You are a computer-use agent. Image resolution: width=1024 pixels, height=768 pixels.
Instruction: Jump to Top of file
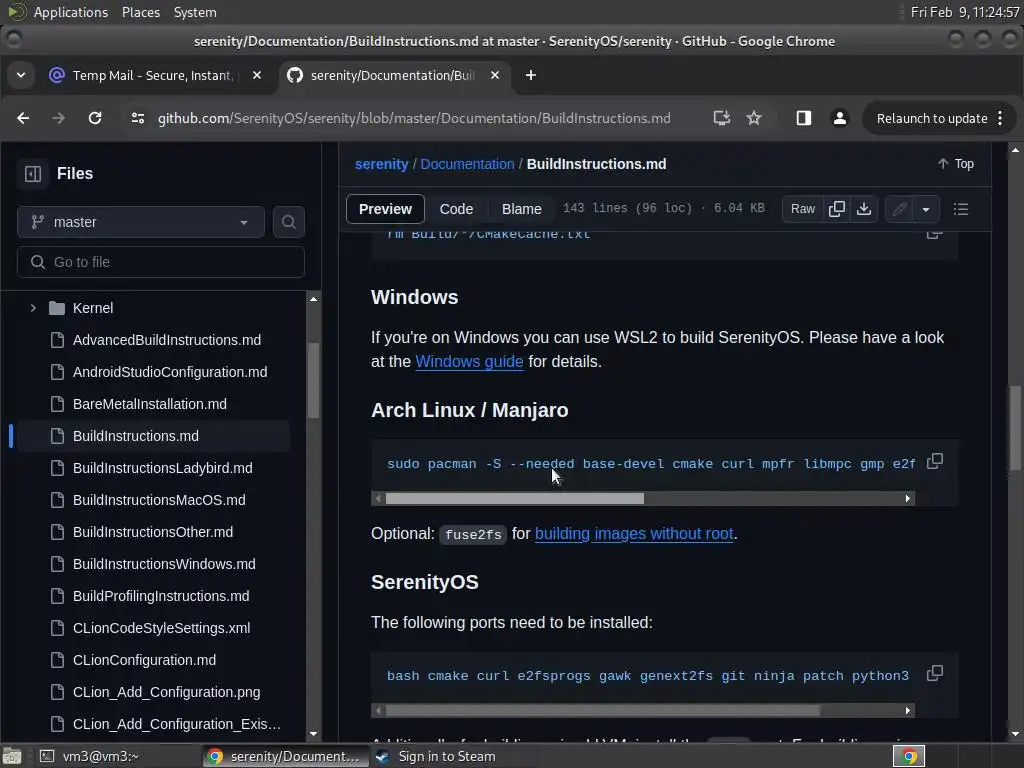tap(955, 164)
